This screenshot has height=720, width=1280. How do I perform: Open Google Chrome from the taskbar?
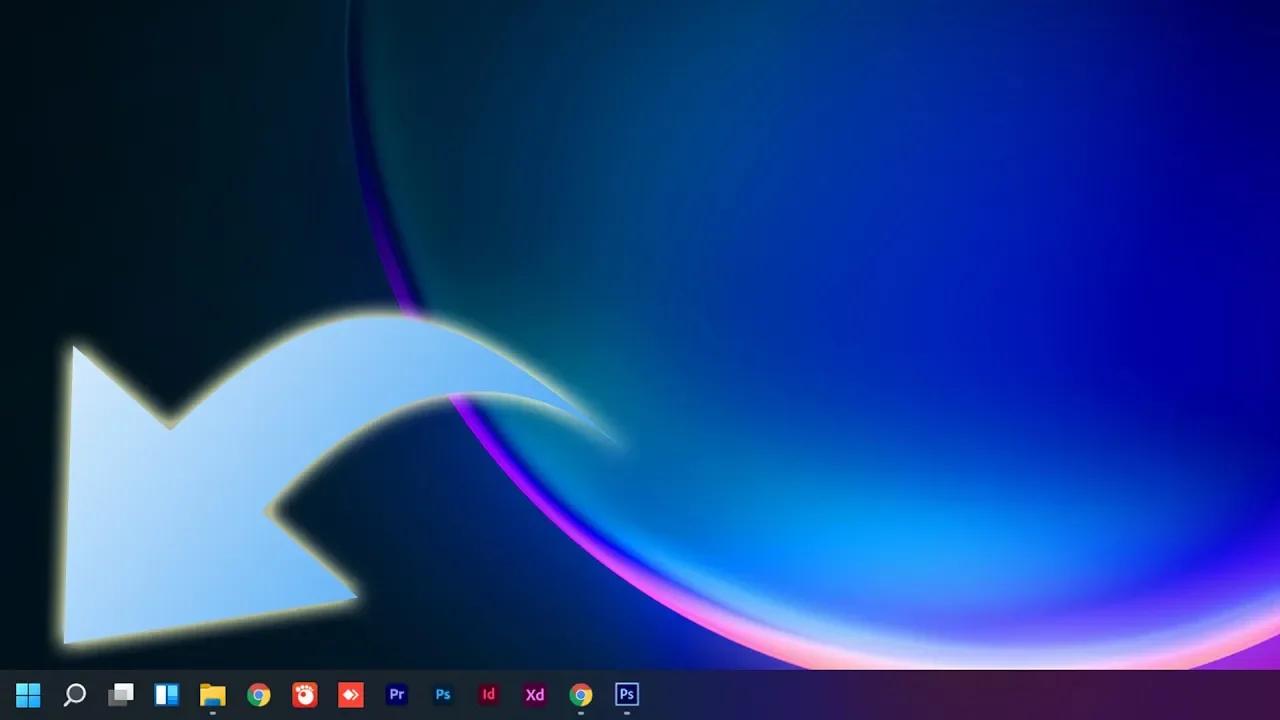tap(258, 694)
